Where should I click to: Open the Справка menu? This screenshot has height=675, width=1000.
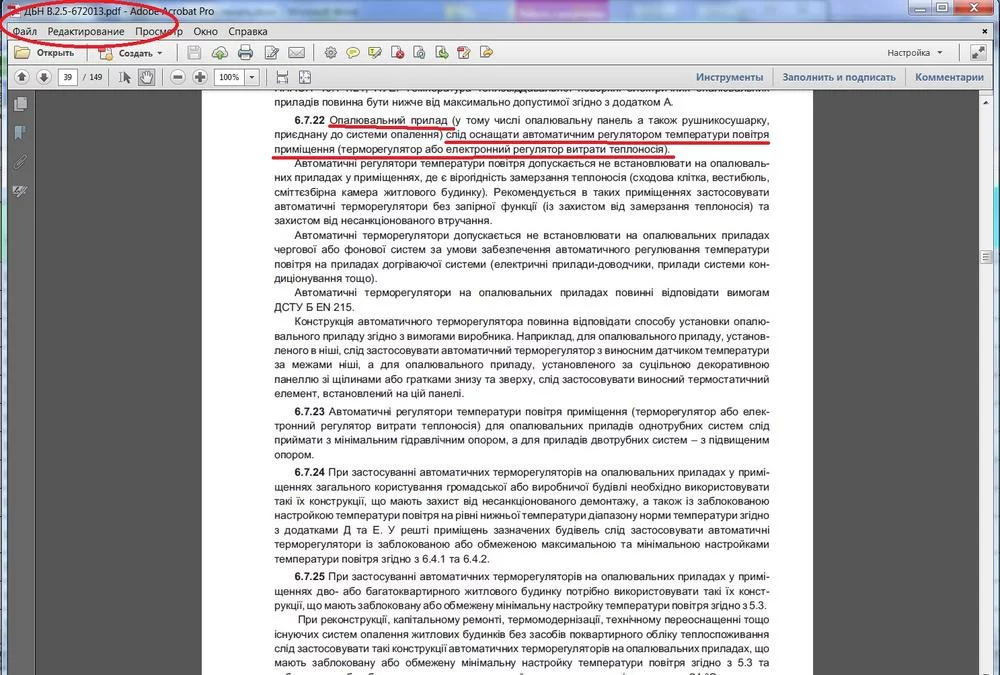click(247, 31)
